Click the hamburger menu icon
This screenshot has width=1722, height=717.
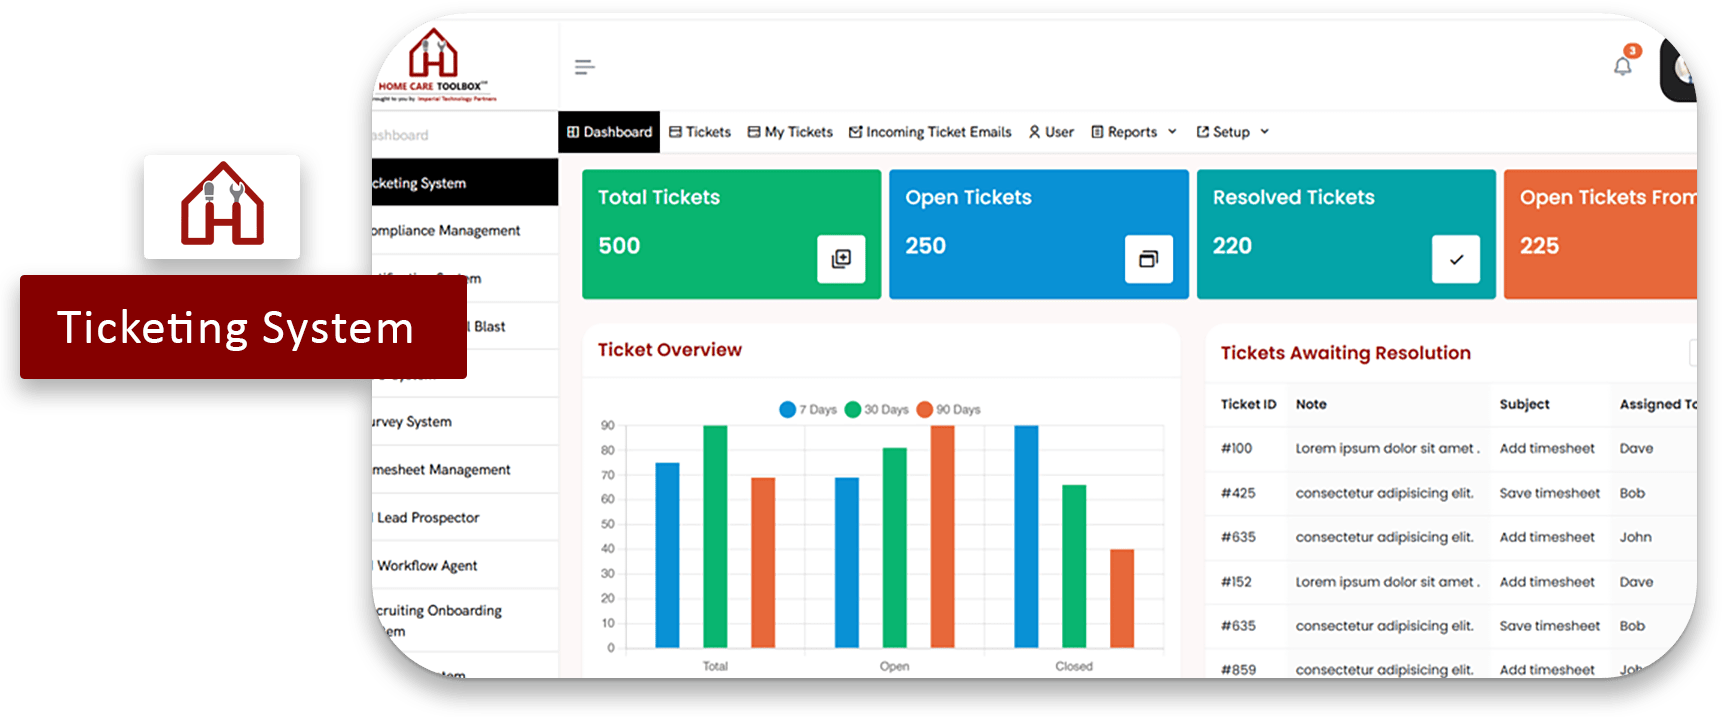point(584,67)
